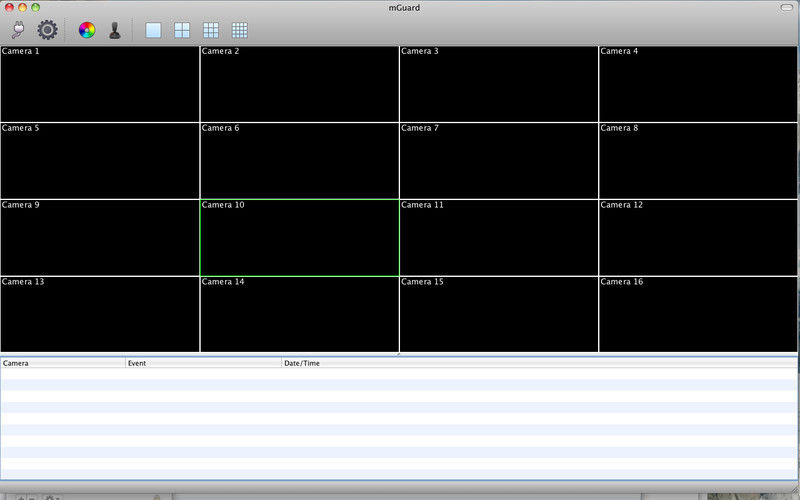Viewport: 800px width, 500px height.
Task: Switch to sixteen camera grid layout
Action: [x=240, y=30]
